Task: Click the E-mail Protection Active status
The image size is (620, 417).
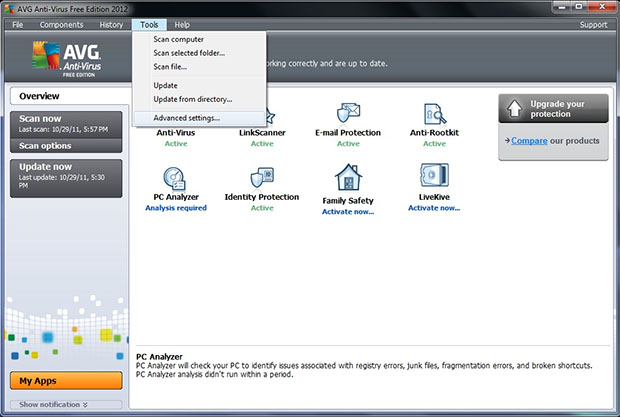Action: pos(348,143)
